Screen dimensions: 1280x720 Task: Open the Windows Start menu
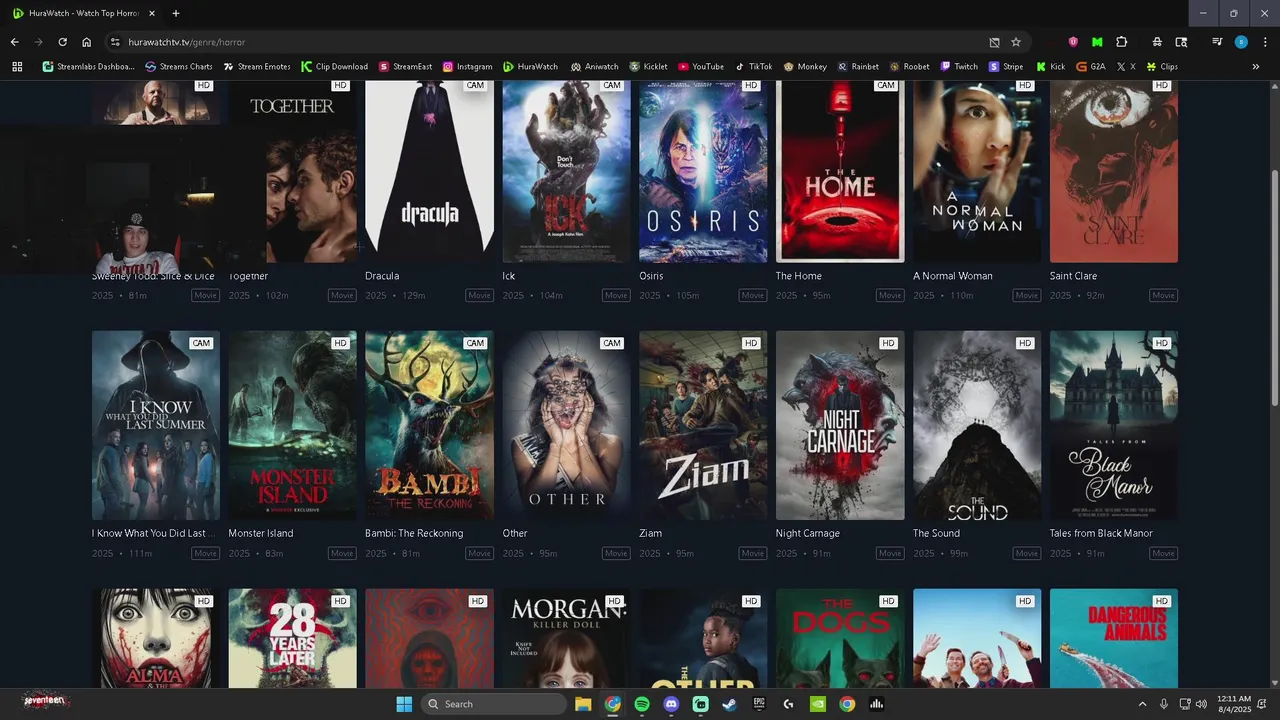(x=404, y=704)
